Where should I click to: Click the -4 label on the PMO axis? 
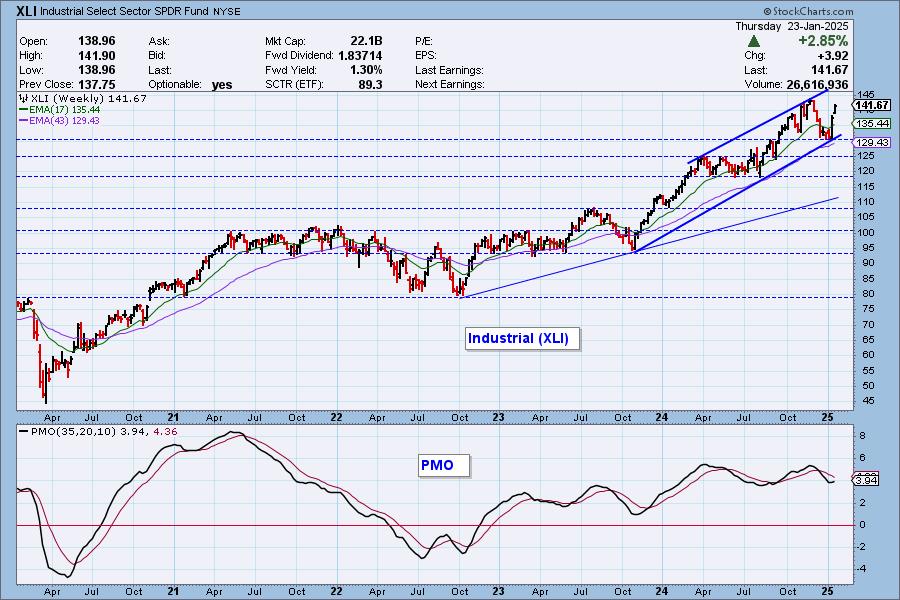pos(860,568)
